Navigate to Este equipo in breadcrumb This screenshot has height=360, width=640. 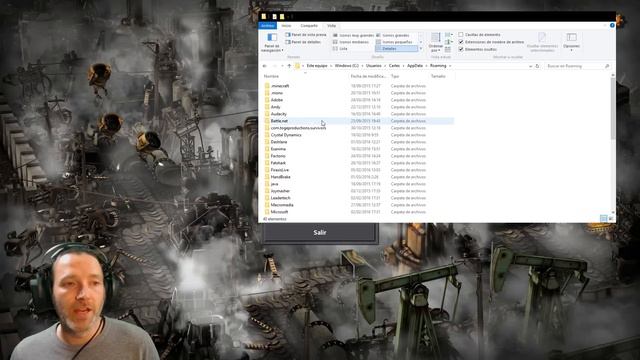pyautogui.click(x=317, y=66)
